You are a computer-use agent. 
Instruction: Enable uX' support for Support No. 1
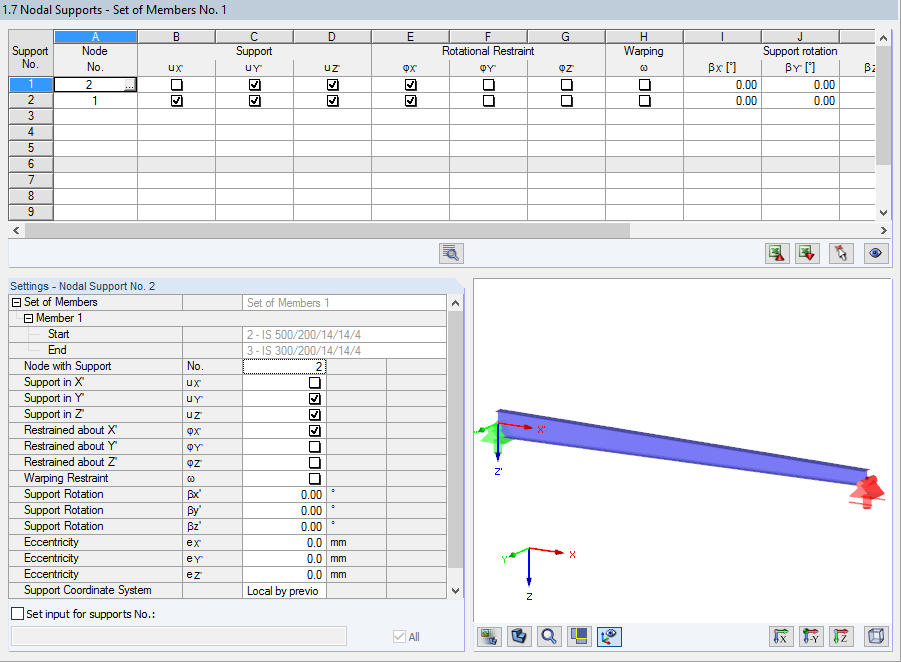[176, 84]
